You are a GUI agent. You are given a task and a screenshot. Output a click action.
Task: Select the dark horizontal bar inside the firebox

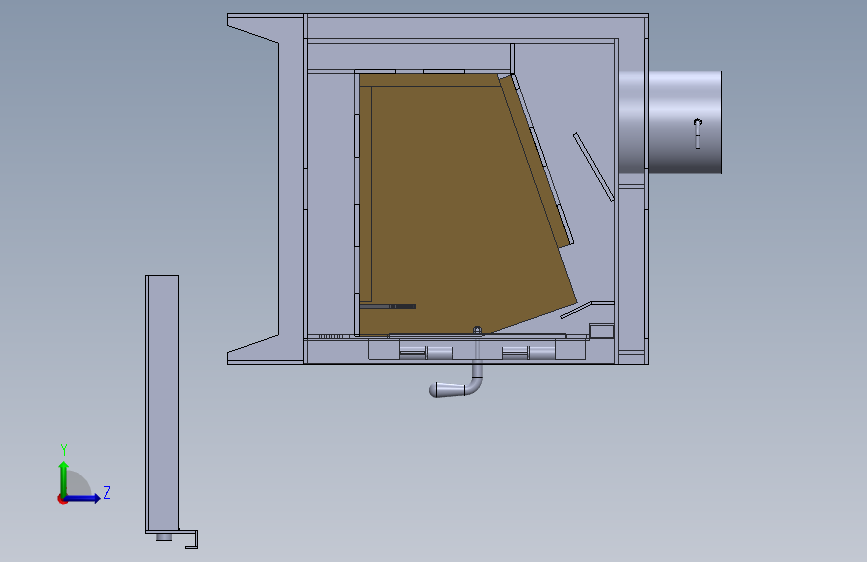[388, 306]
